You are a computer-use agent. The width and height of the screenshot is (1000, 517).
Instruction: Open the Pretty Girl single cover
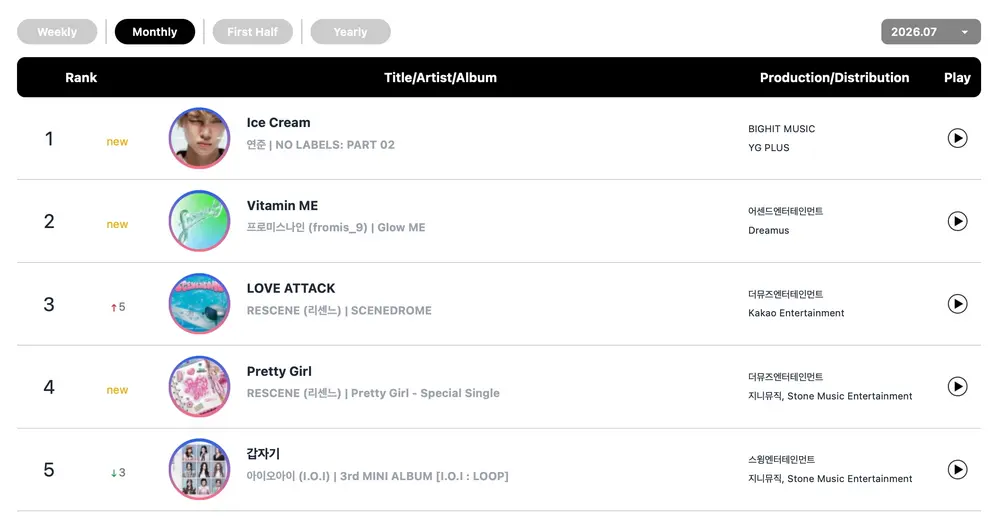coord(200,386)
